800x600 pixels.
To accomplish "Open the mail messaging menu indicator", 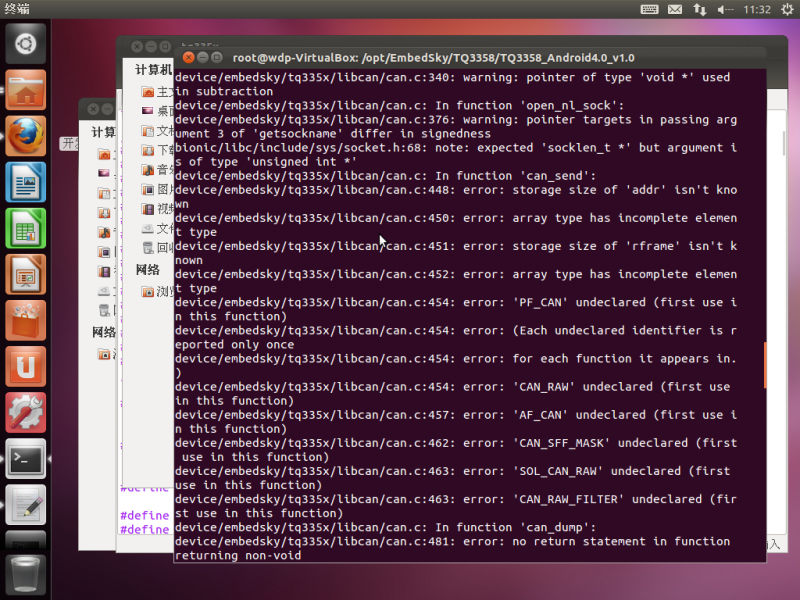I will (675, 9).
